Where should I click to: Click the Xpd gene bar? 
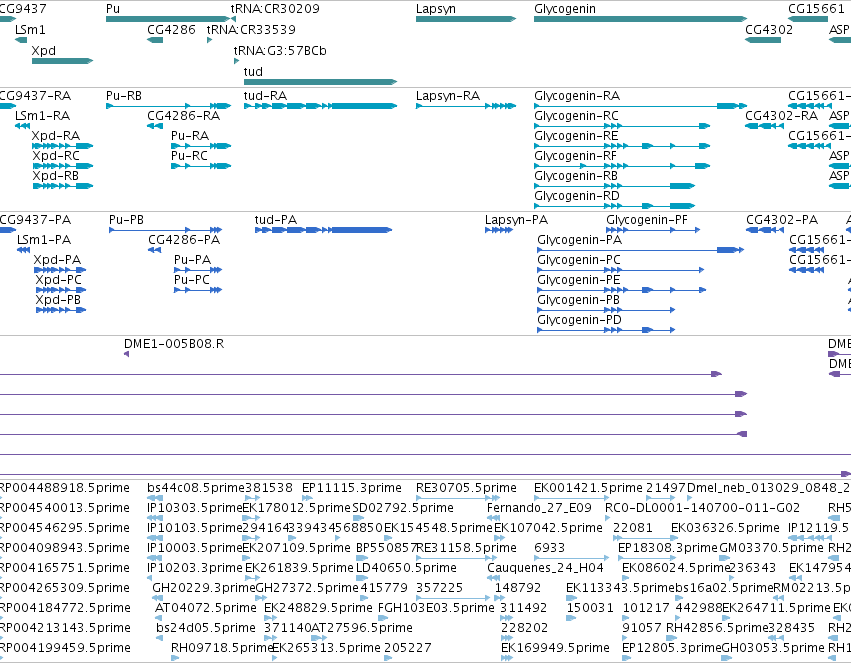point(62,61)
